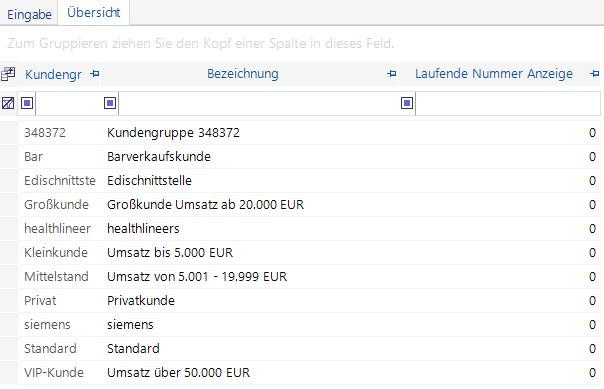Image resolution: width=604 pixels, height=389 pixels.
Task: Pin the Kundengr column
Action: [94, 74]
